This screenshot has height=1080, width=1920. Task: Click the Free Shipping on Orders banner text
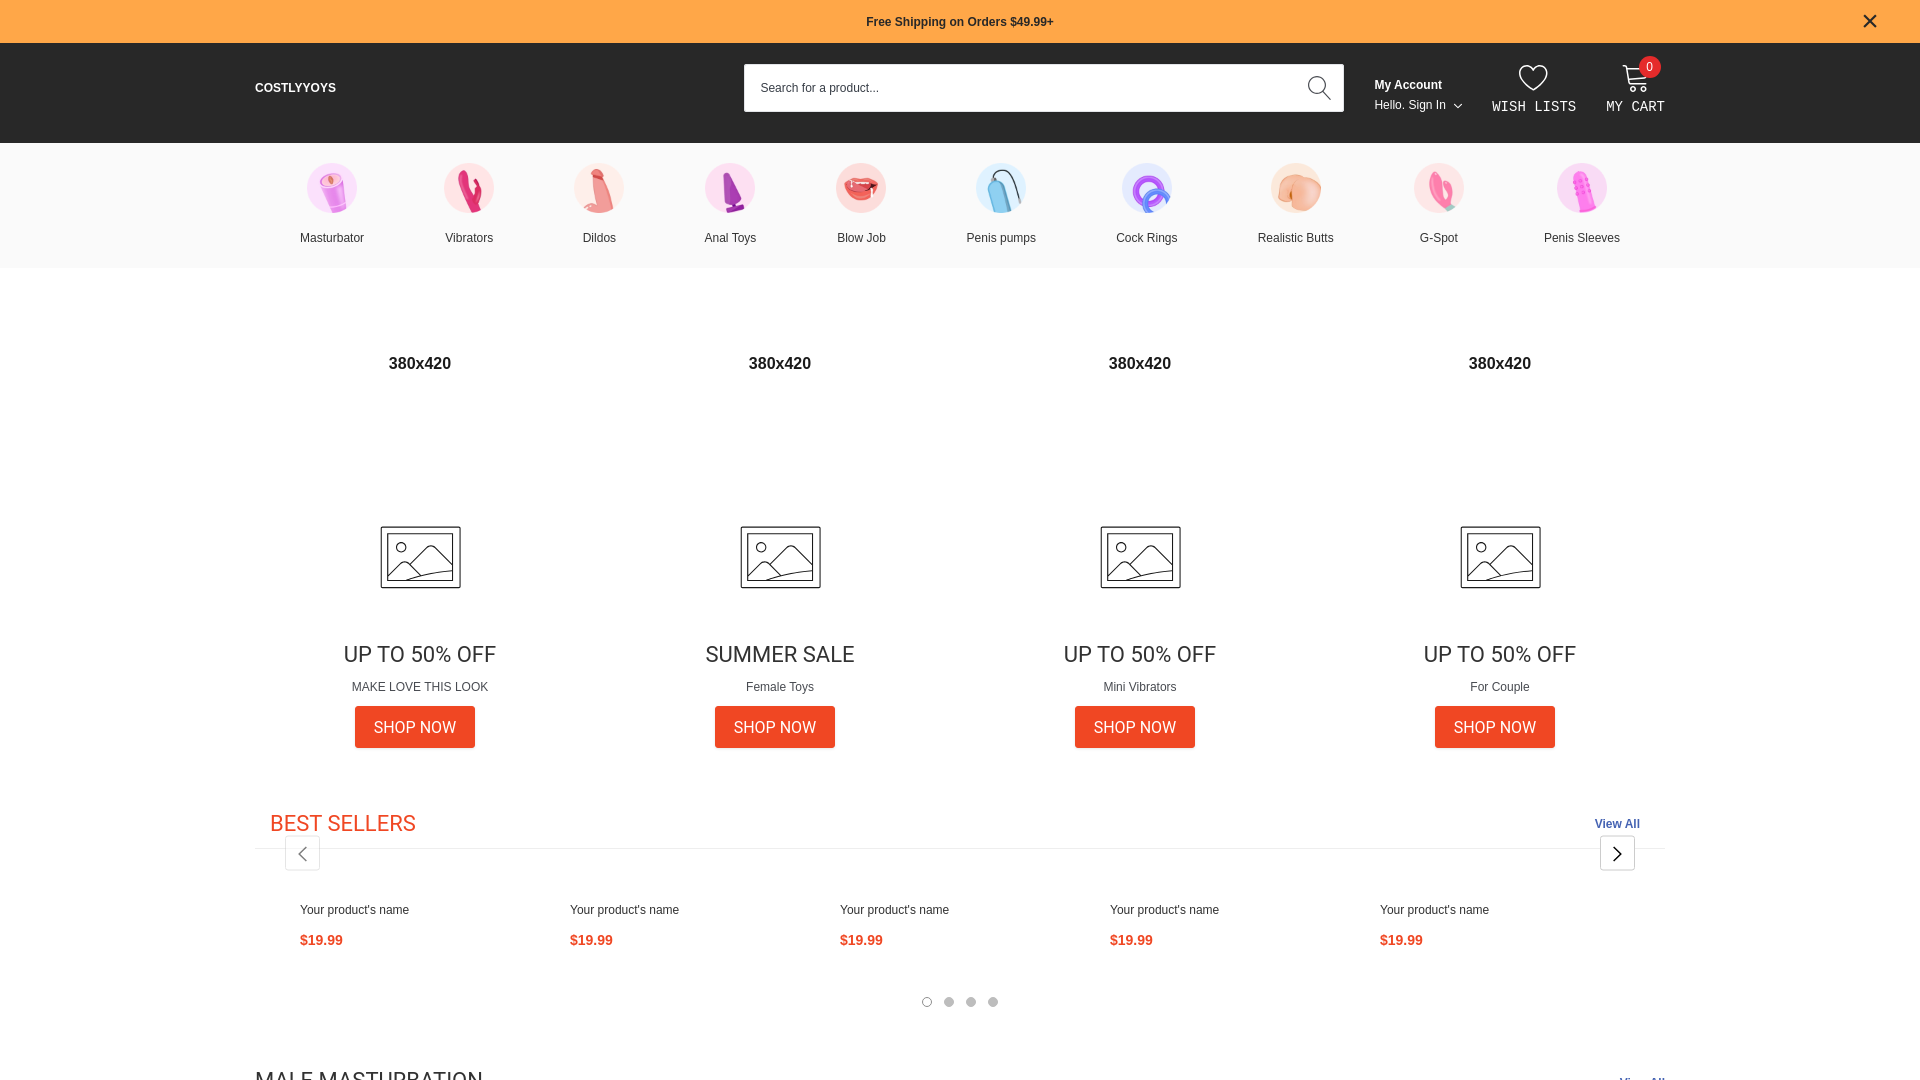960,22
